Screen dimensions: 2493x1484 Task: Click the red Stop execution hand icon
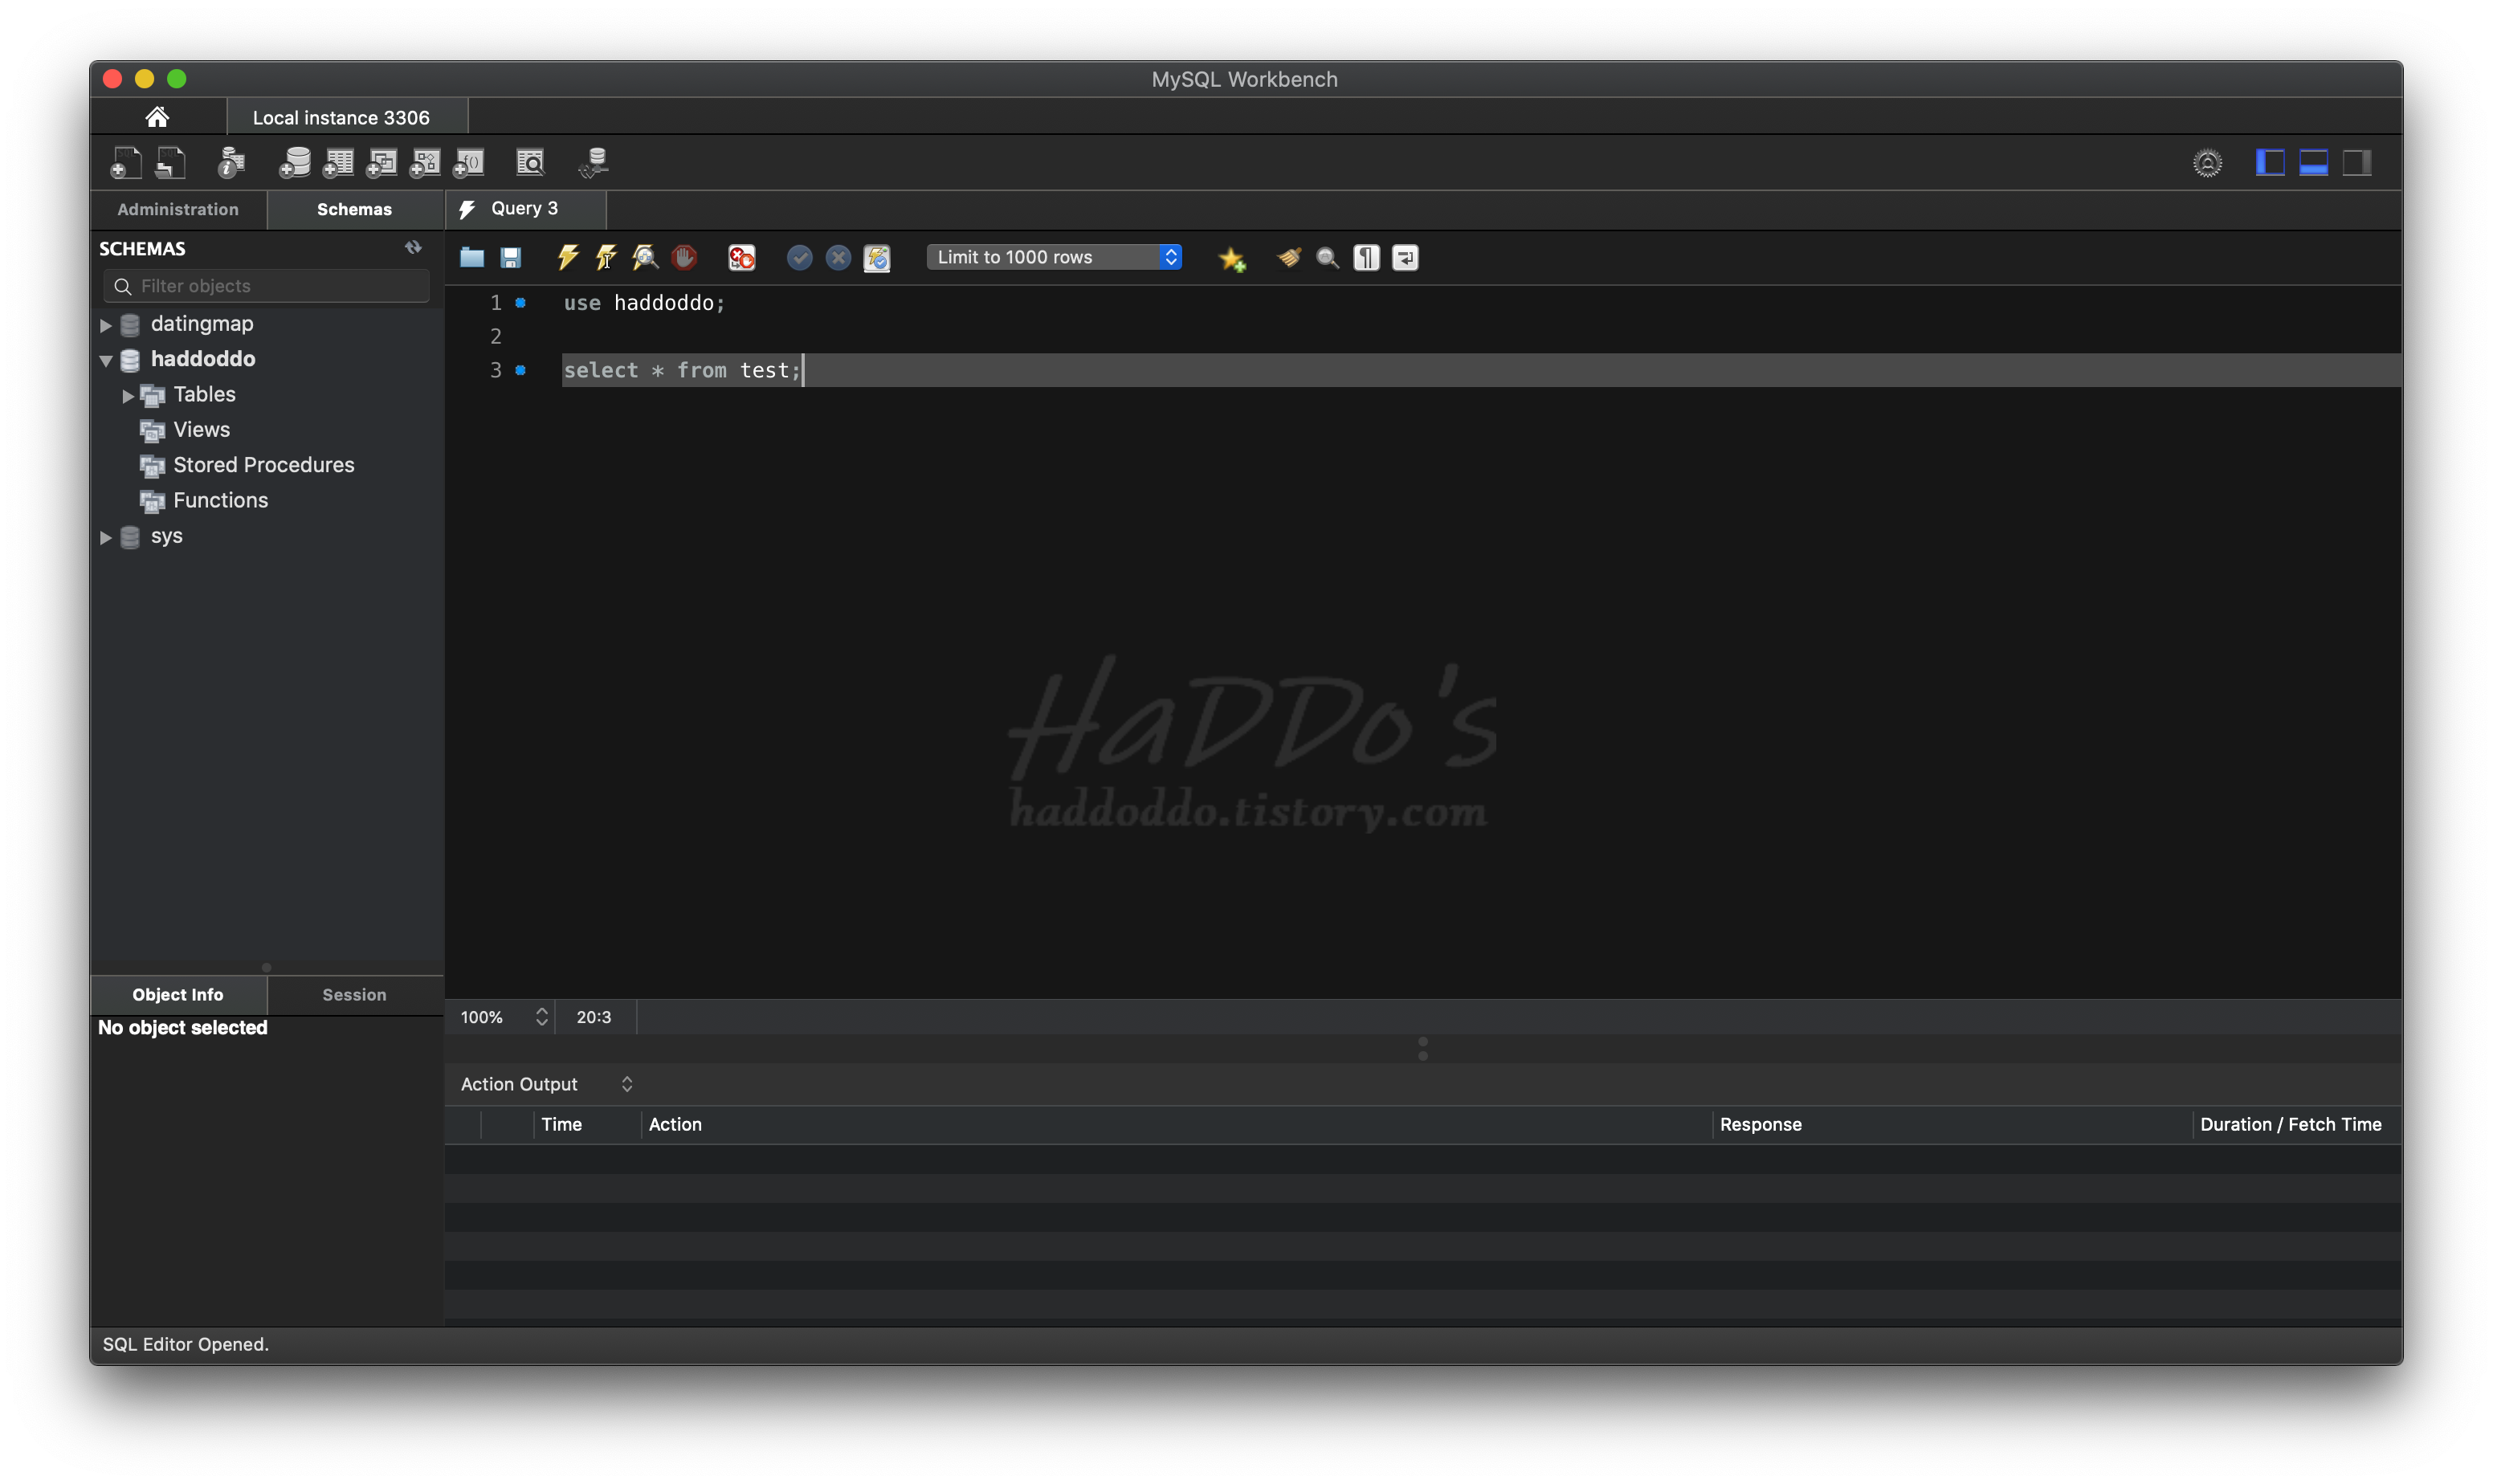(x=684, y=258)
